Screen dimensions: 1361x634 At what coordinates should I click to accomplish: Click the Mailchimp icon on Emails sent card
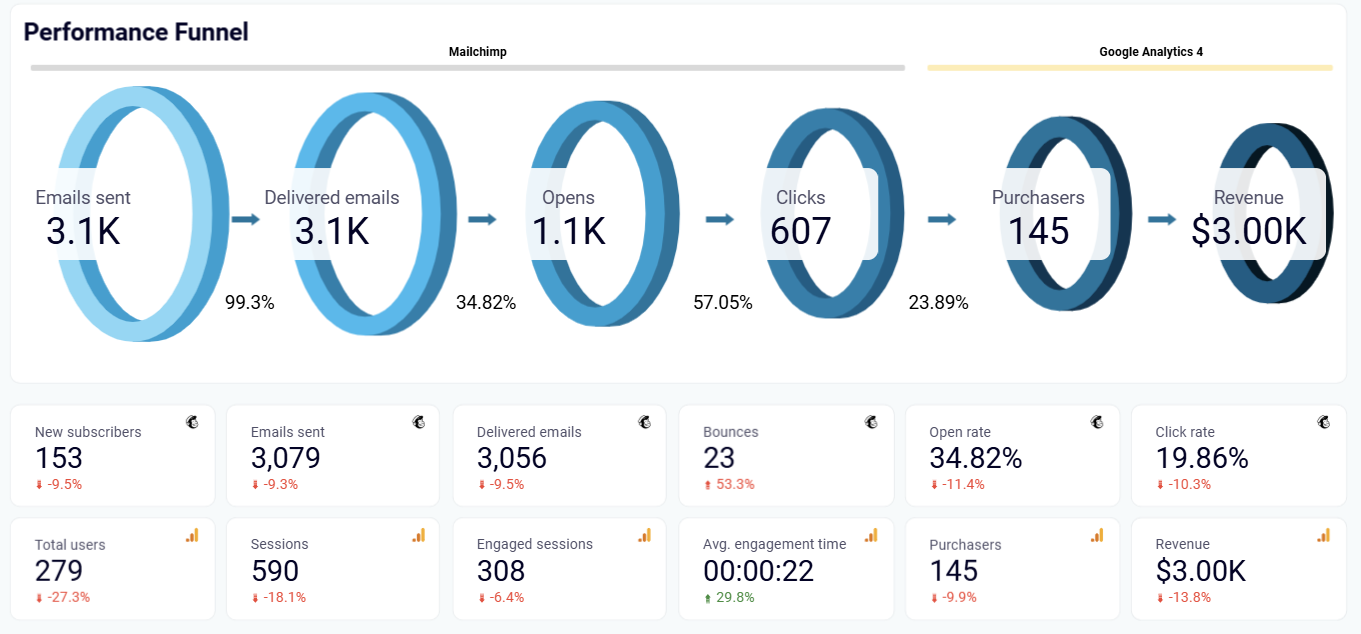[x=418, y=423]
